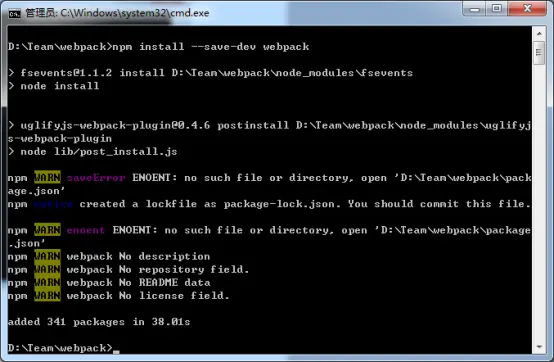Click the scrollbar down arrow
The width and height of the screenshot is (554, 362).
[539, 347]
